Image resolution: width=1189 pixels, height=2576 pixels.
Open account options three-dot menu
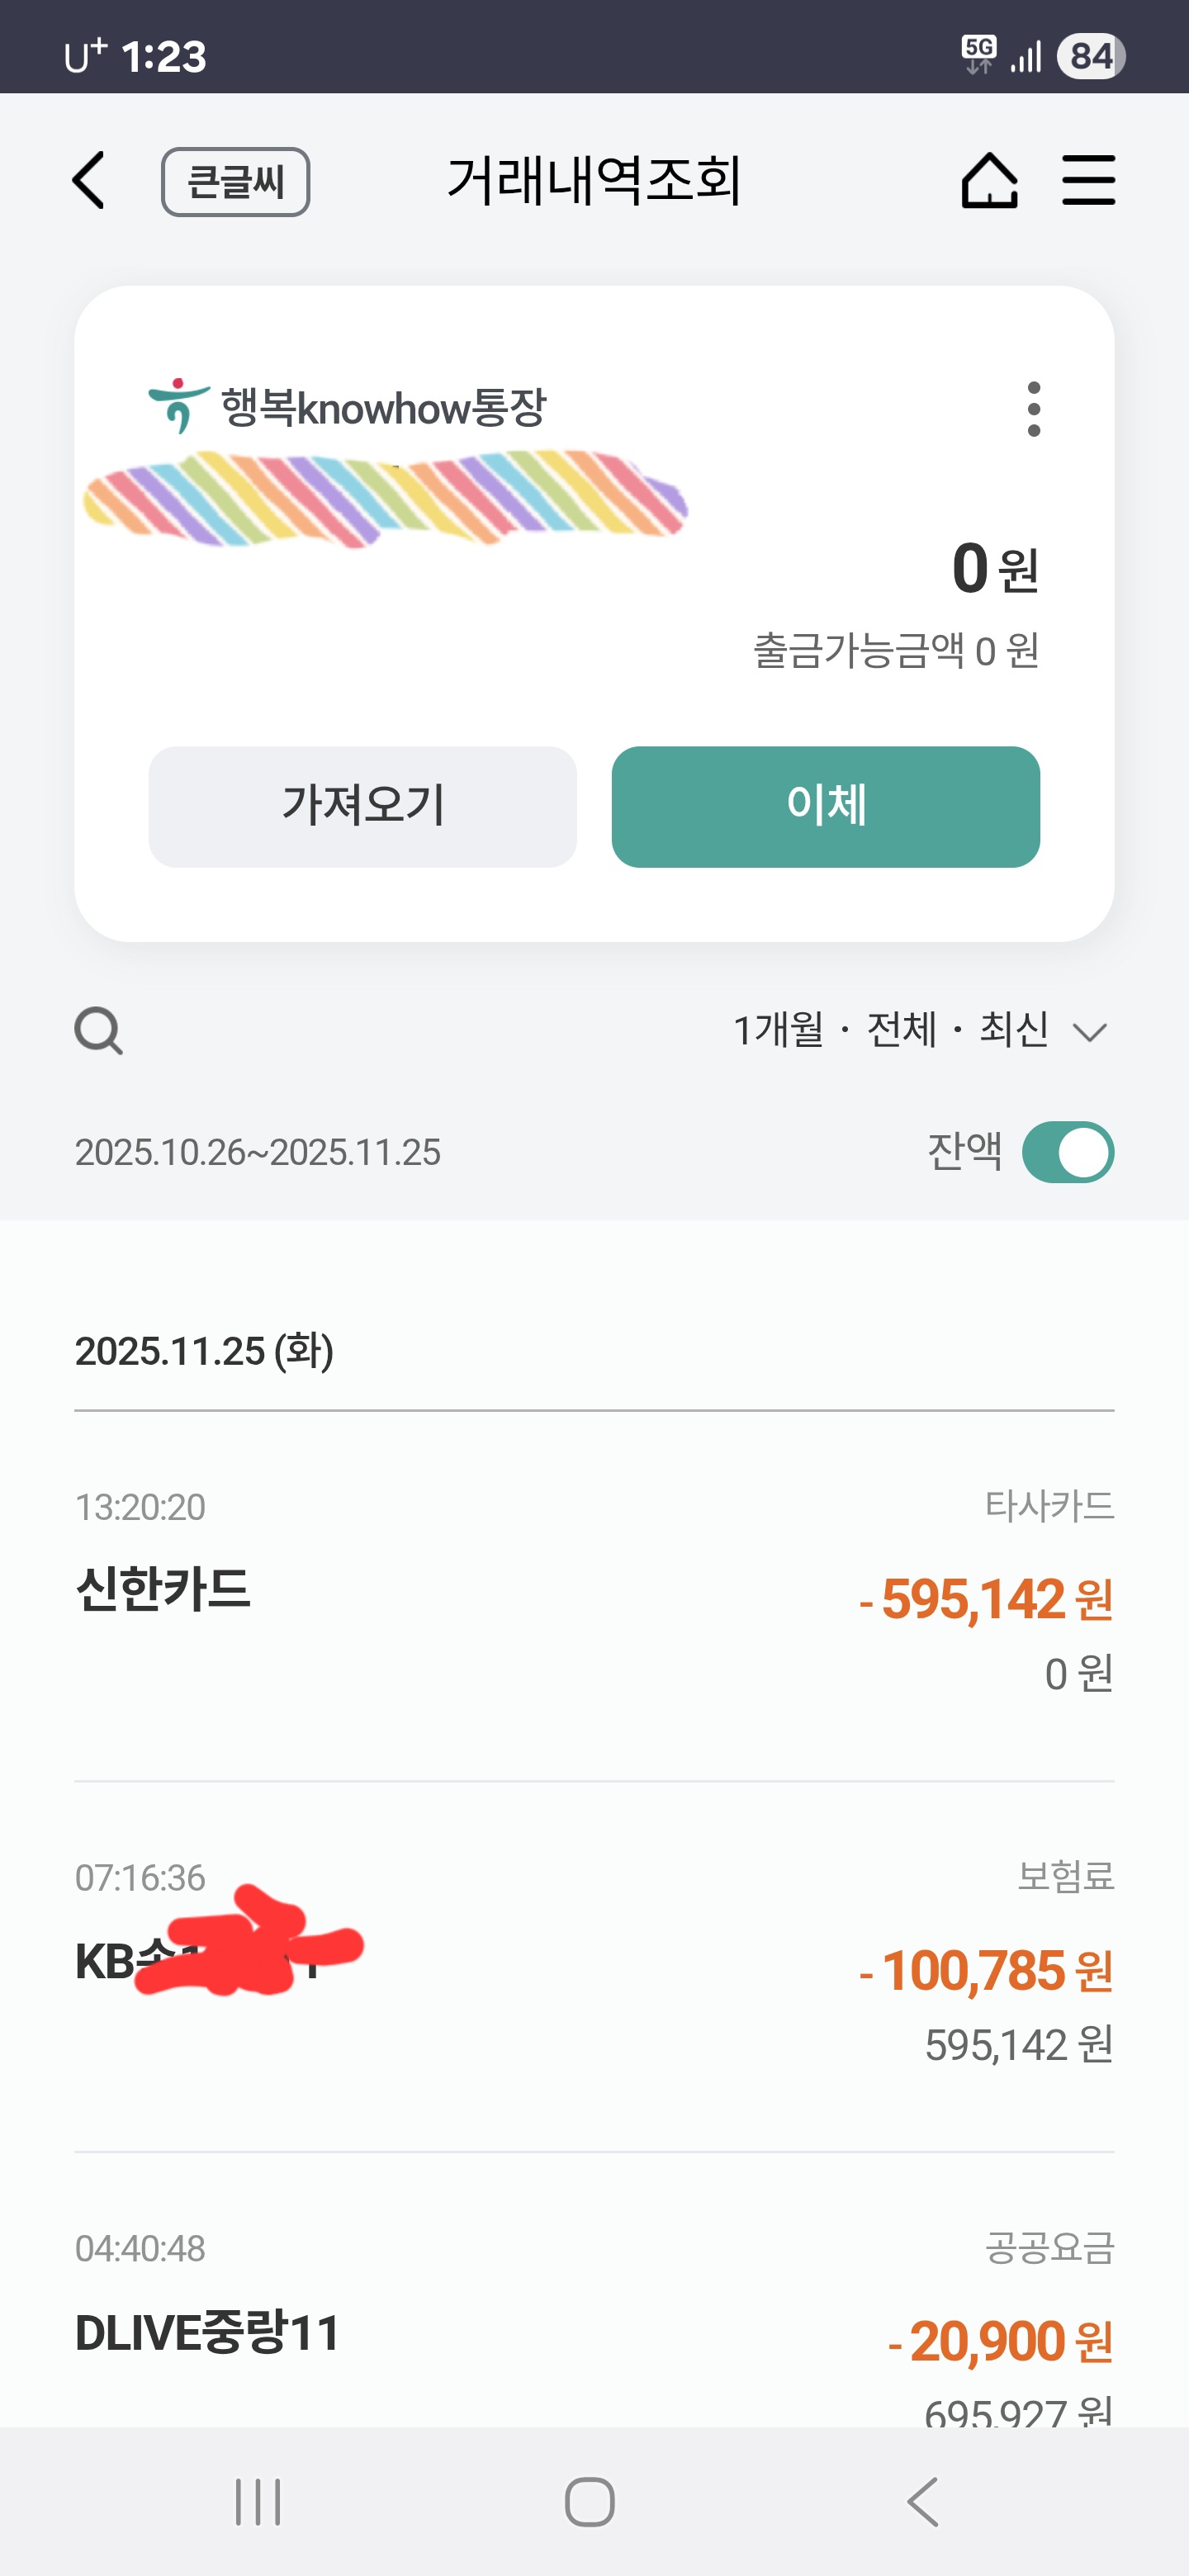coord(1033,409)
